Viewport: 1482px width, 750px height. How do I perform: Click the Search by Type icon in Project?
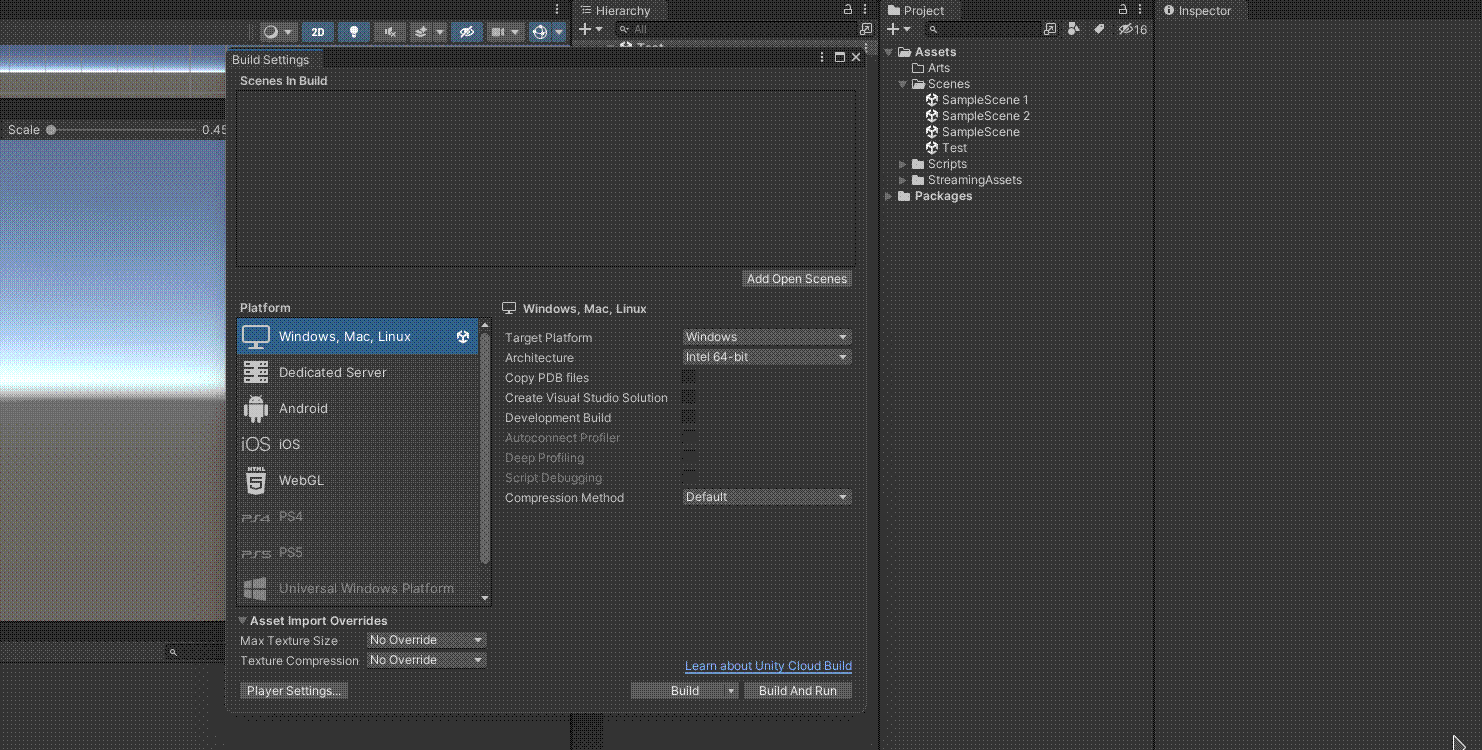point(1073,30)
